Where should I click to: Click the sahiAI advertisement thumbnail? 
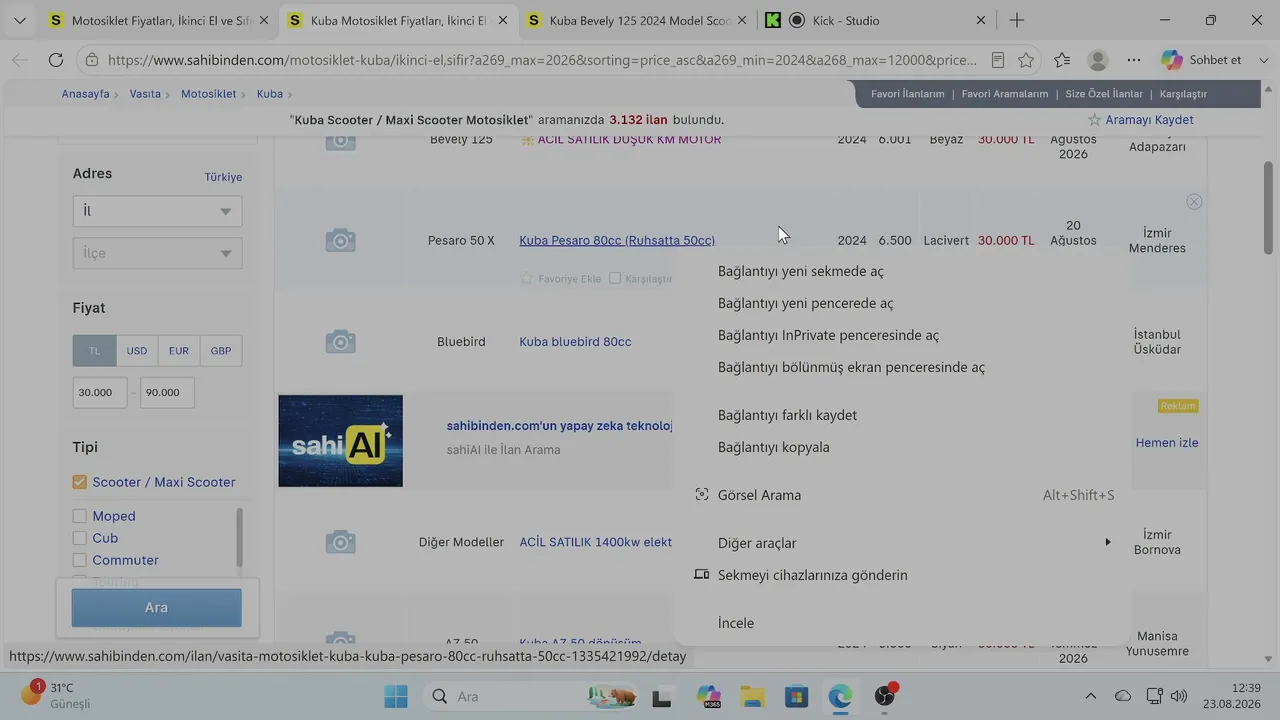(340, 441)
